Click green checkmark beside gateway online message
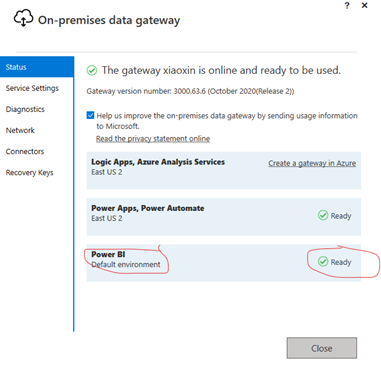This screenshot has height=372, width=381. [x=92, y=70]
